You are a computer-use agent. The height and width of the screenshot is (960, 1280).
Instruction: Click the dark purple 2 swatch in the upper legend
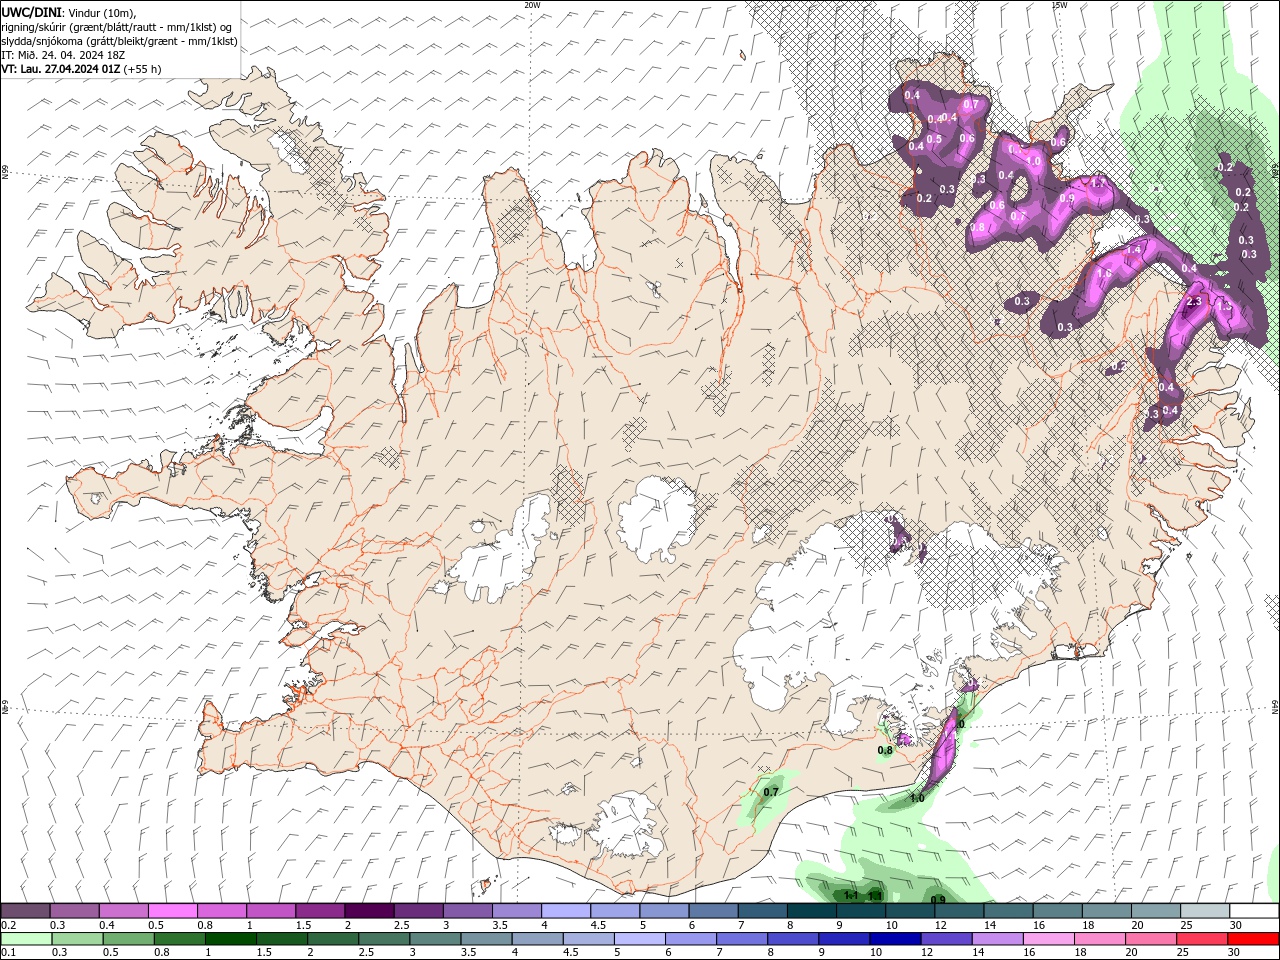pyautogui.click(x=368, y=911)
